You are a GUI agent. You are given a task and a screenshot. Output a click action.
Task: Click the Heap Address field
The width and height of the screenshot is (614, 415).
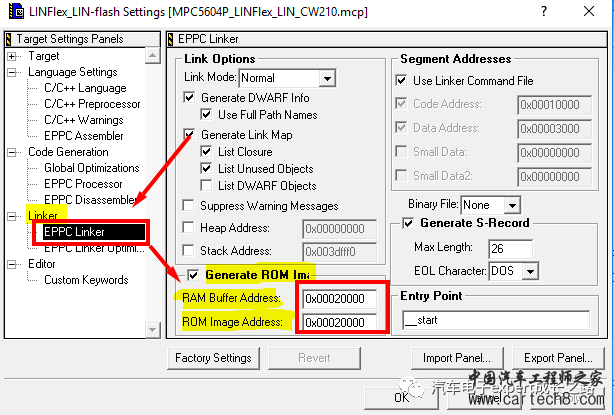click(340, 229)
